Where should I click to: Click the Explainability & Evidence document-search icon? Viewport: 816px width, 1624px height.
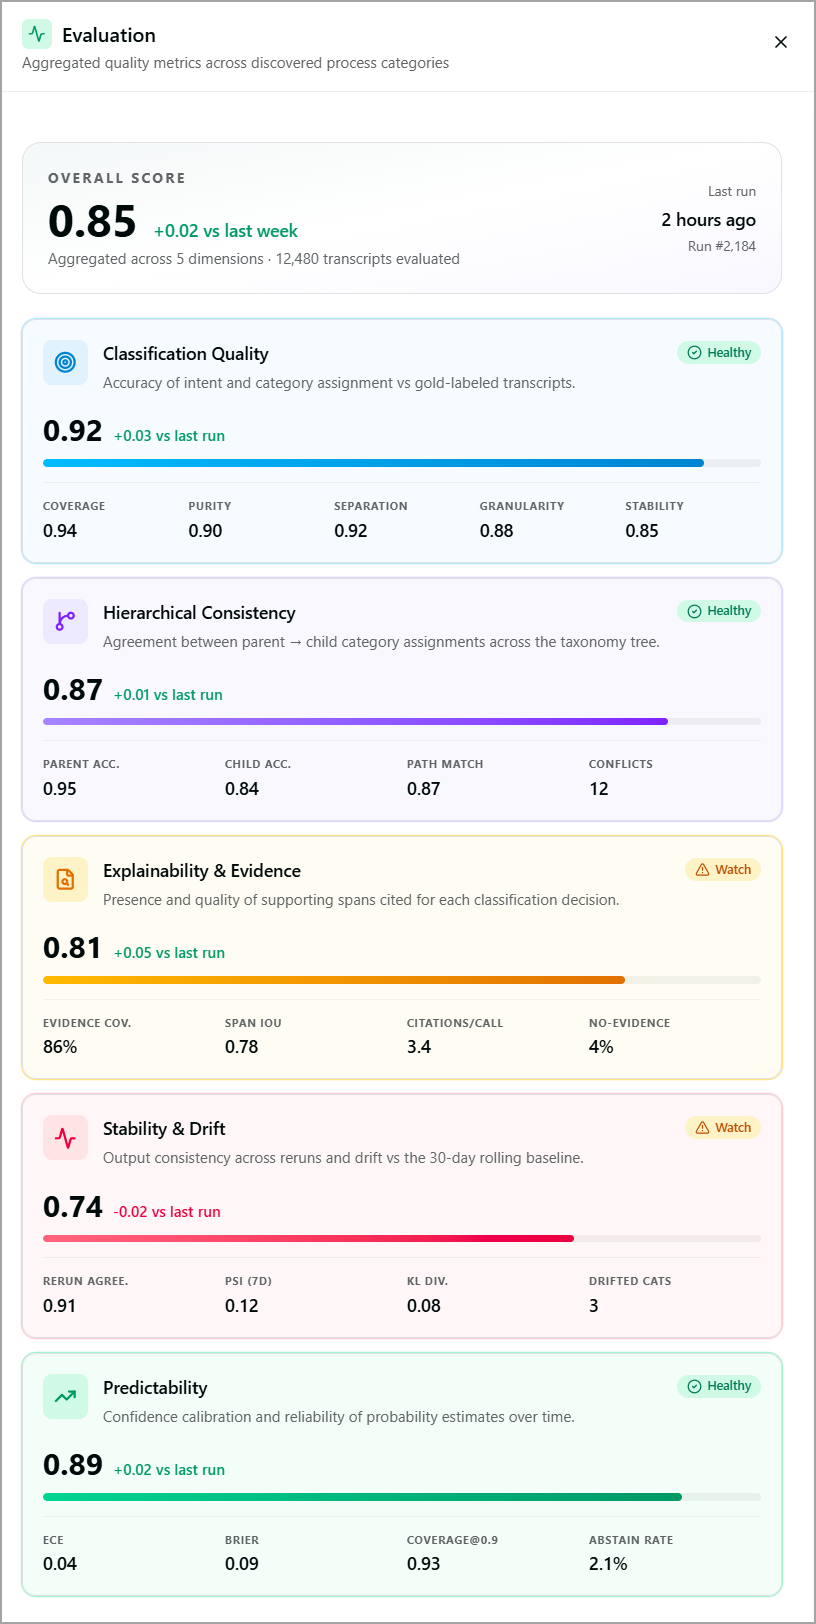pyautogui.click(x=65, y=879)
